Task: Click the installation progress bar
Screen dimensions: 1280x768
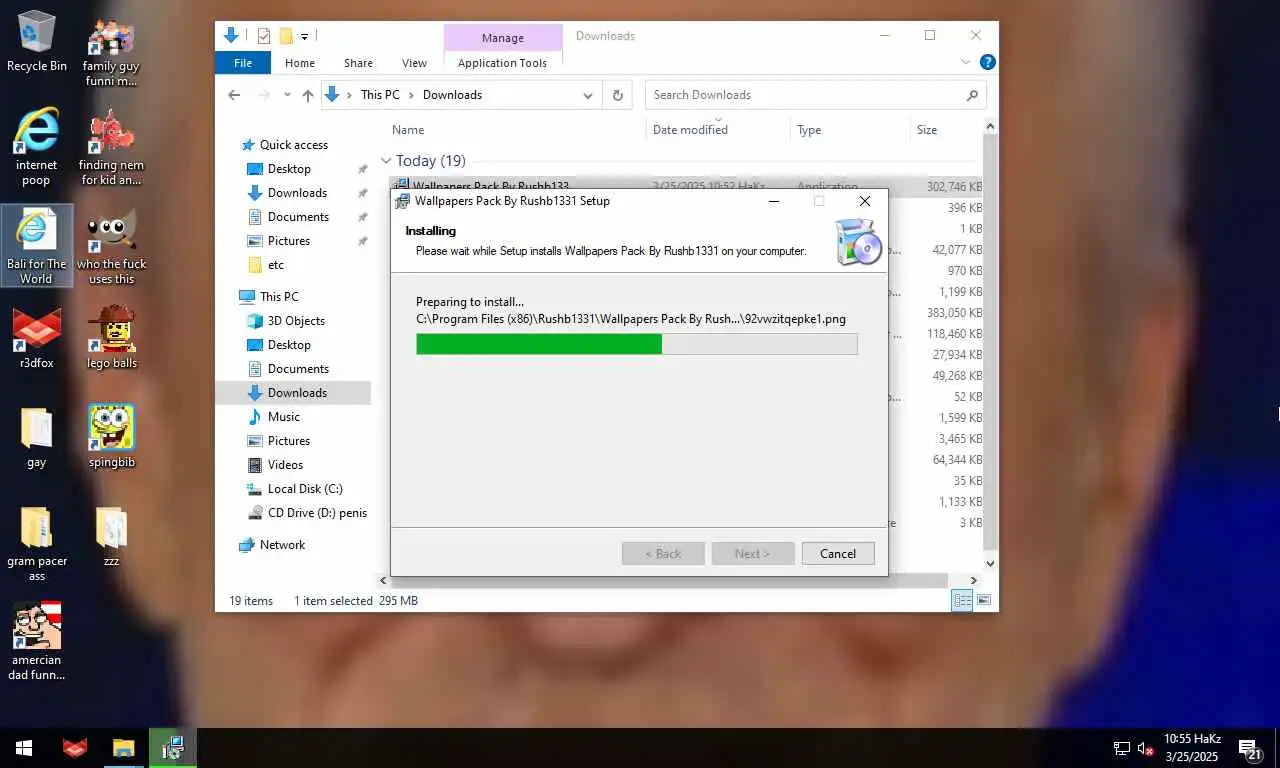Action: (x=637, y=344)
